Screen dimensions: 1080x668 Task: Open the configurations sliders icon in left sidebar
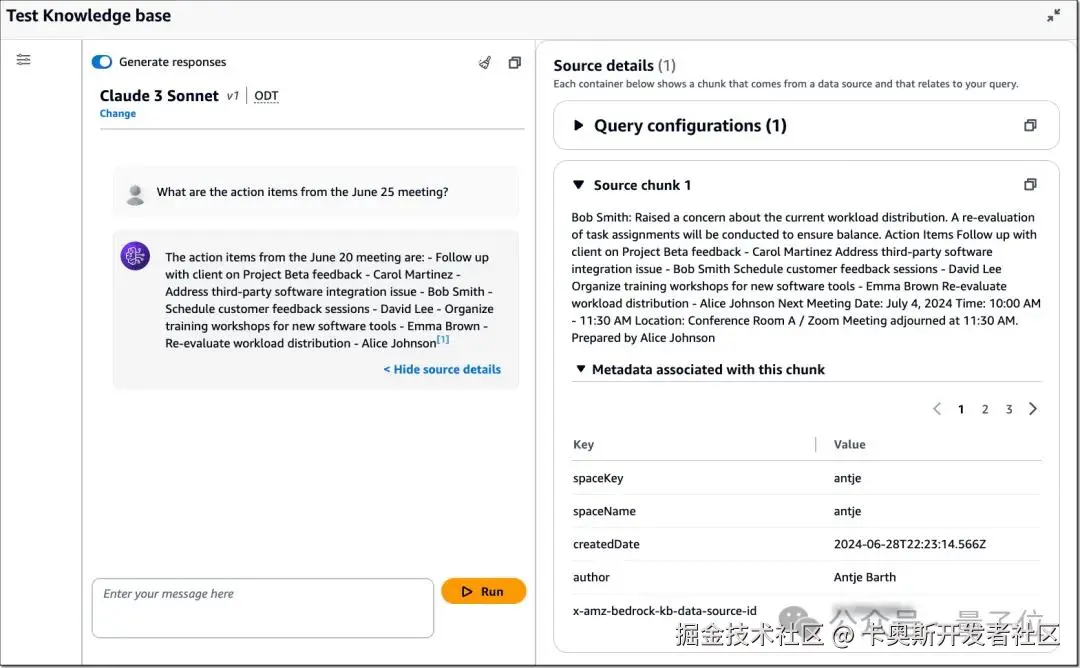point(23,60)
